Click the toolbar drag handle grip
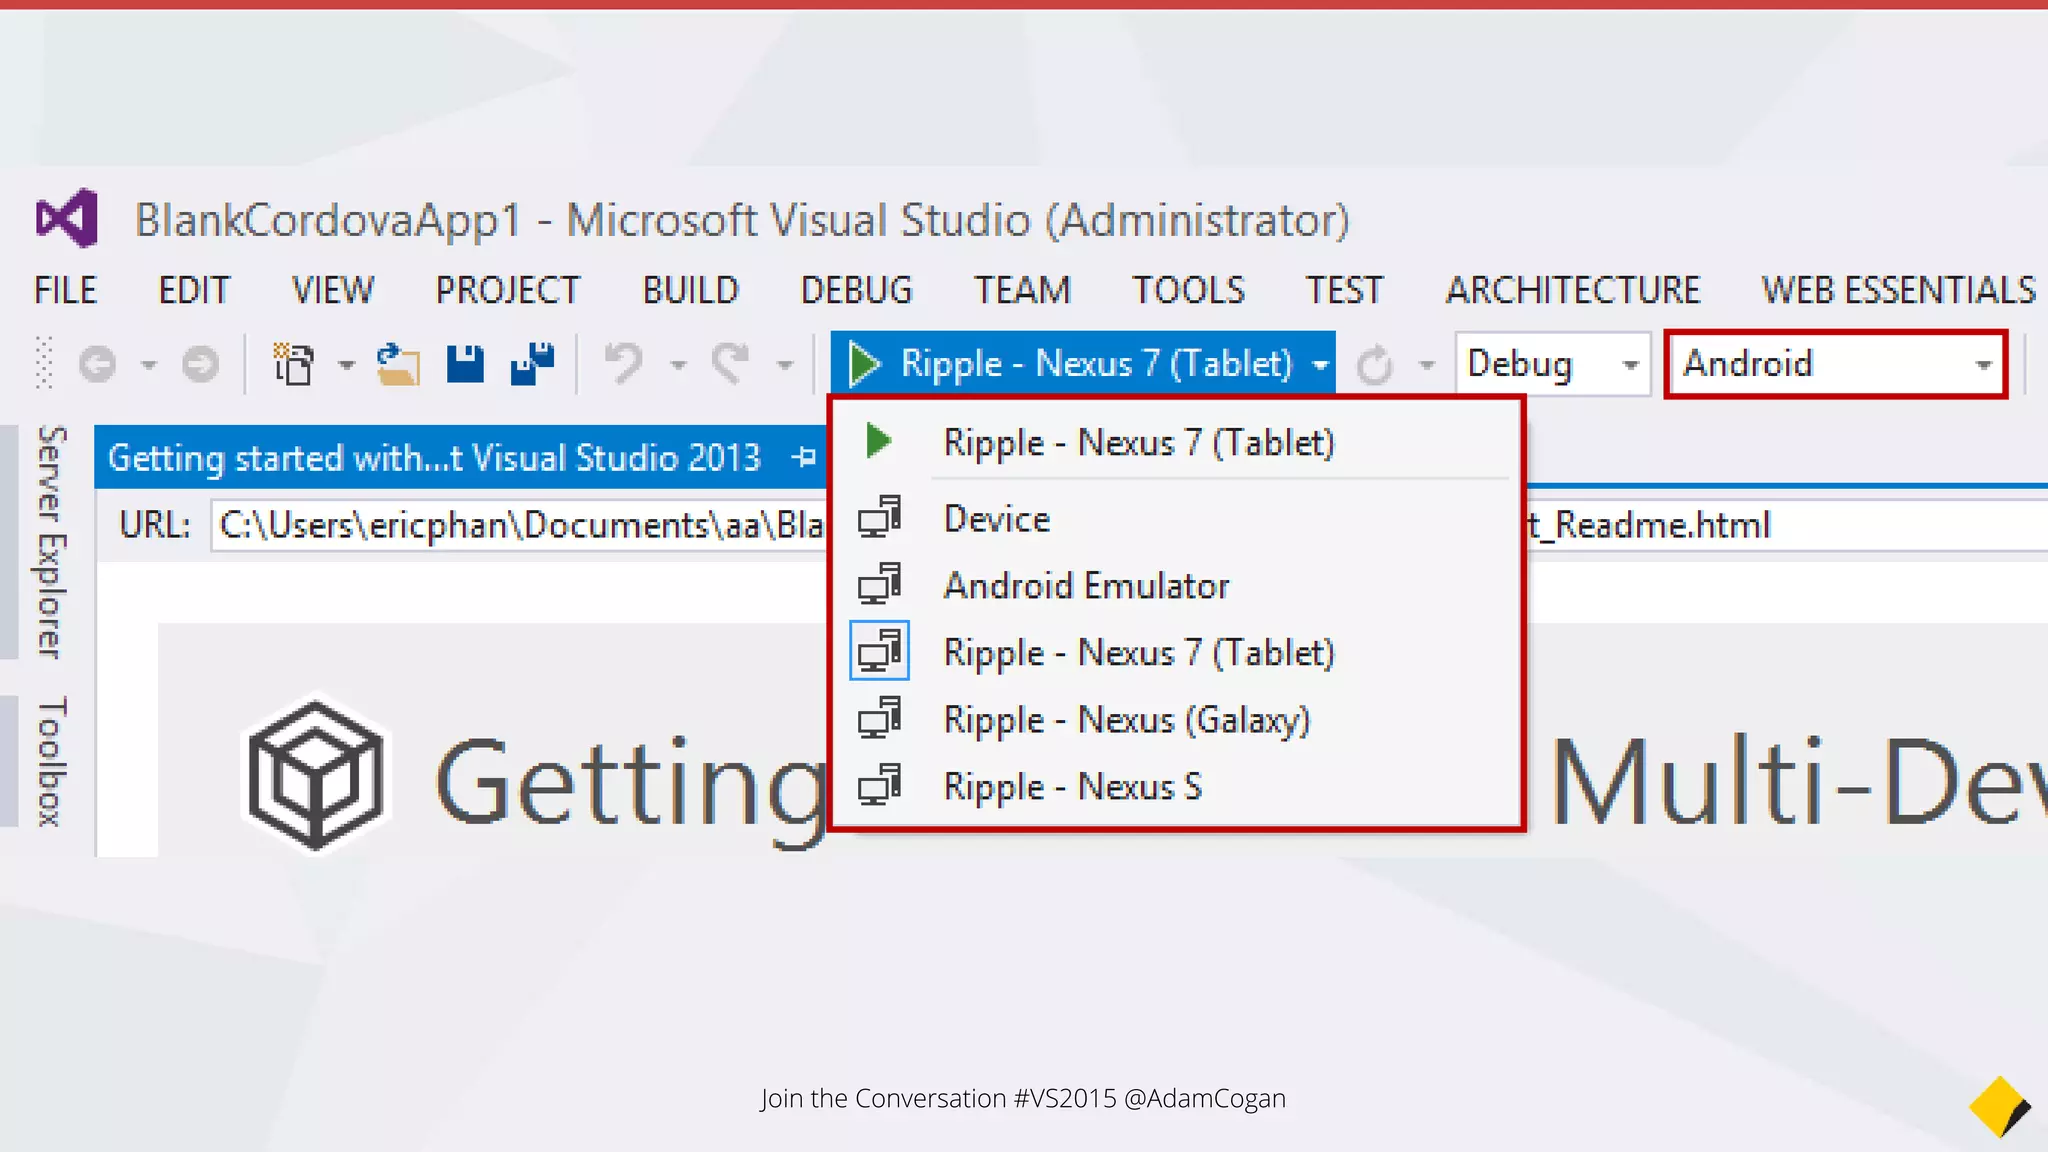 click(x=44, y=363)
